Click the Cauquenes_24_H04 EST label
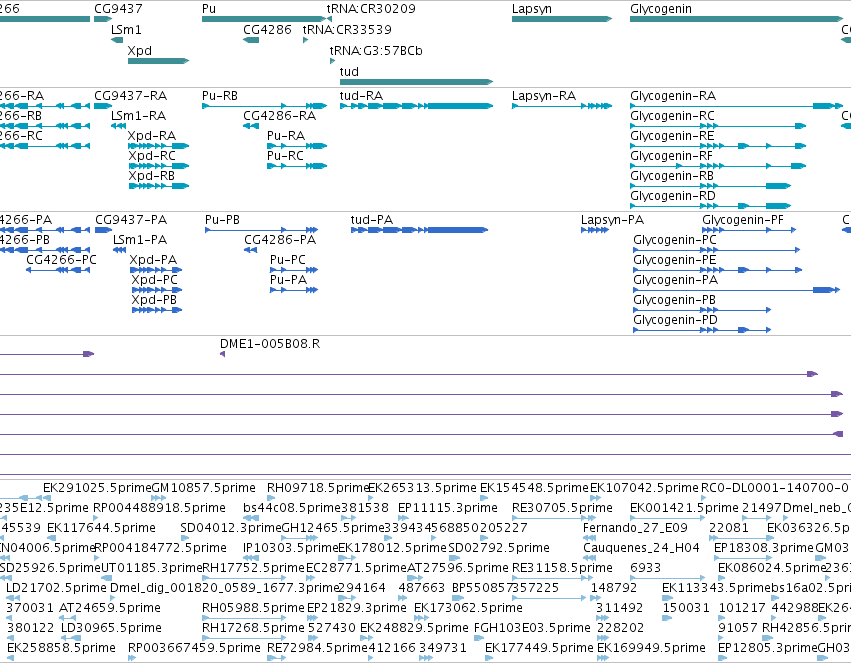 [641, 548]
